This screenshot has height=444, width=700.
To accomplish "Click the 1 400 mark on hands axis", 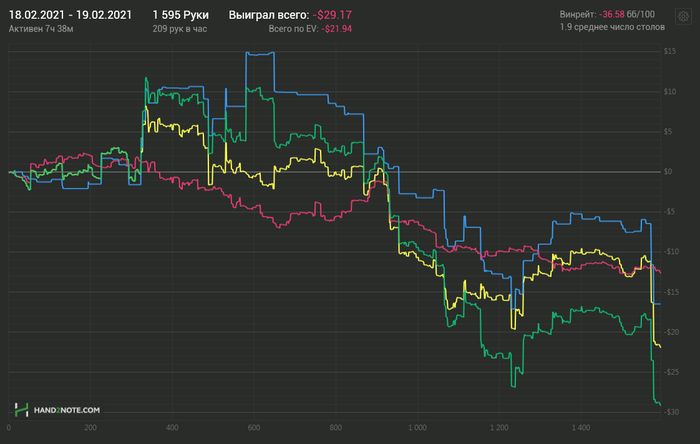I will (580, 427).
